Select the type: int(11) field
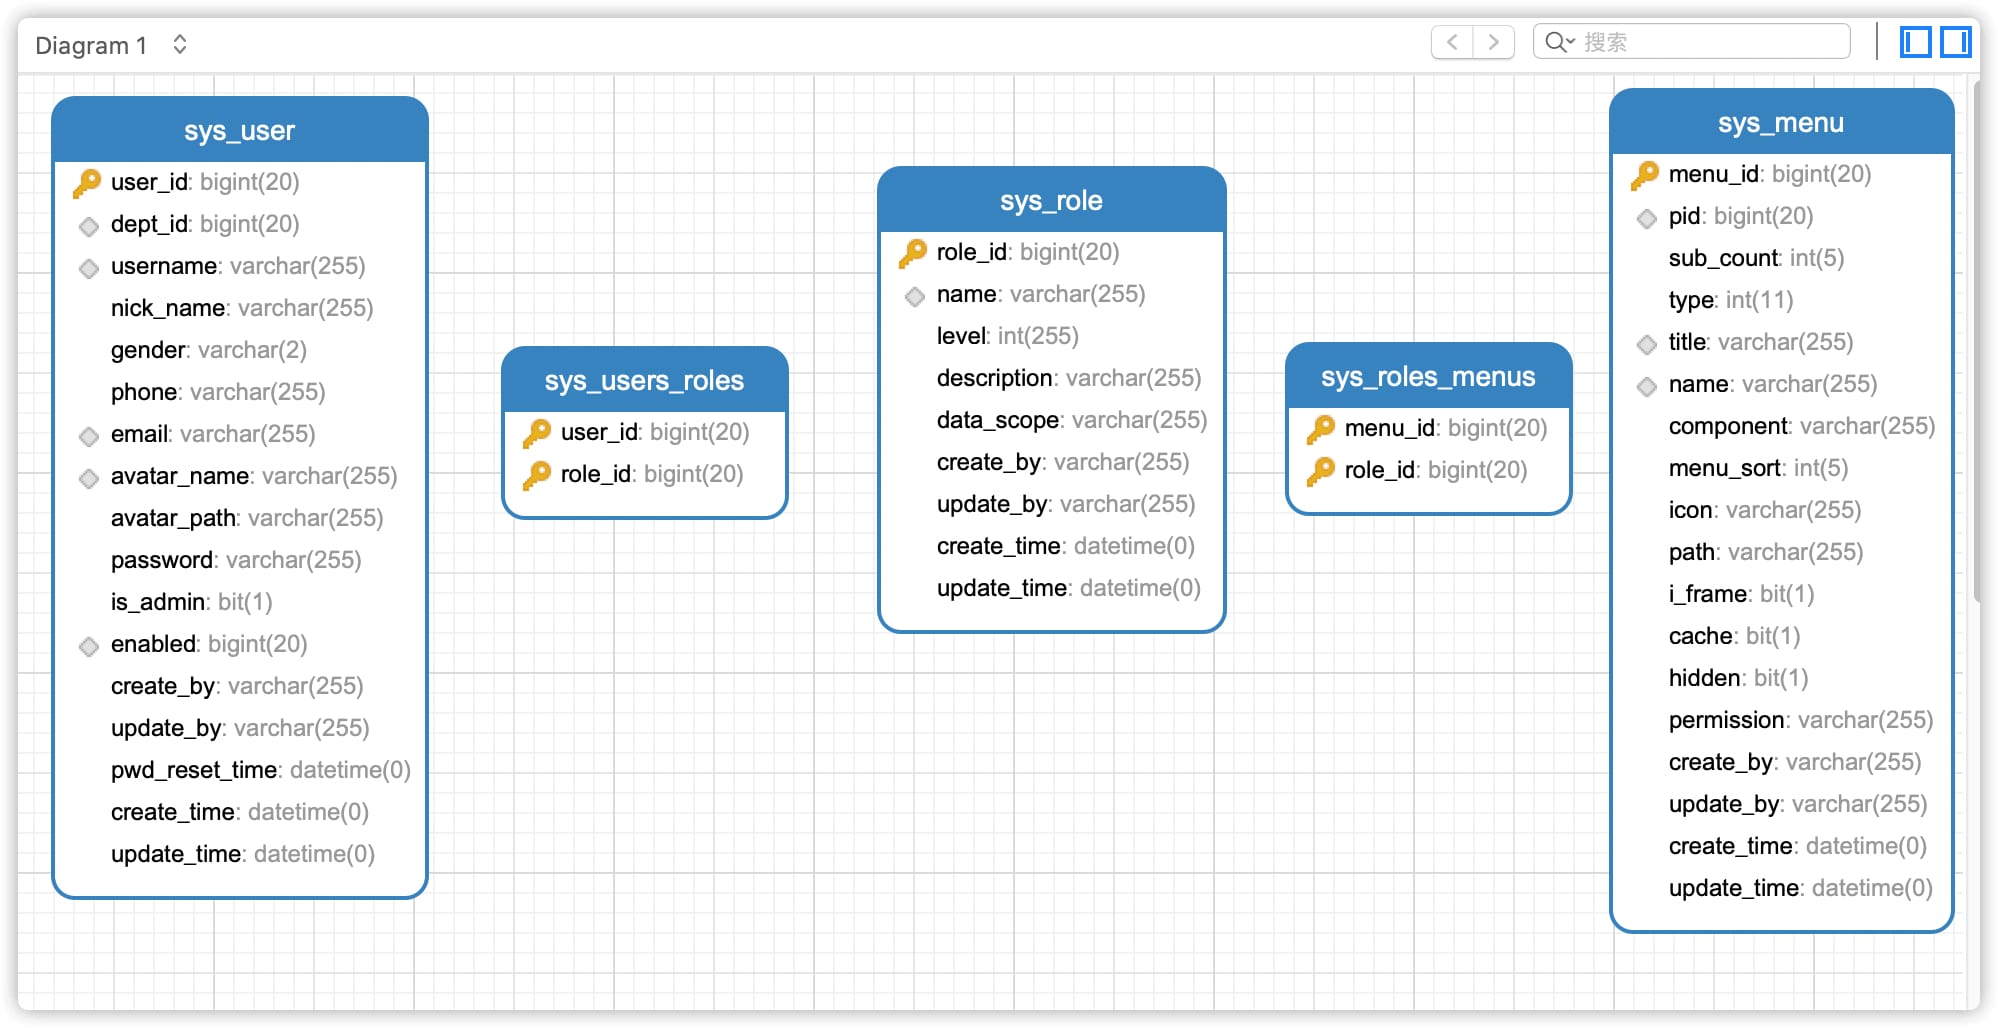Viewport: 1998px width, 1028px height. pos(1731,300)
